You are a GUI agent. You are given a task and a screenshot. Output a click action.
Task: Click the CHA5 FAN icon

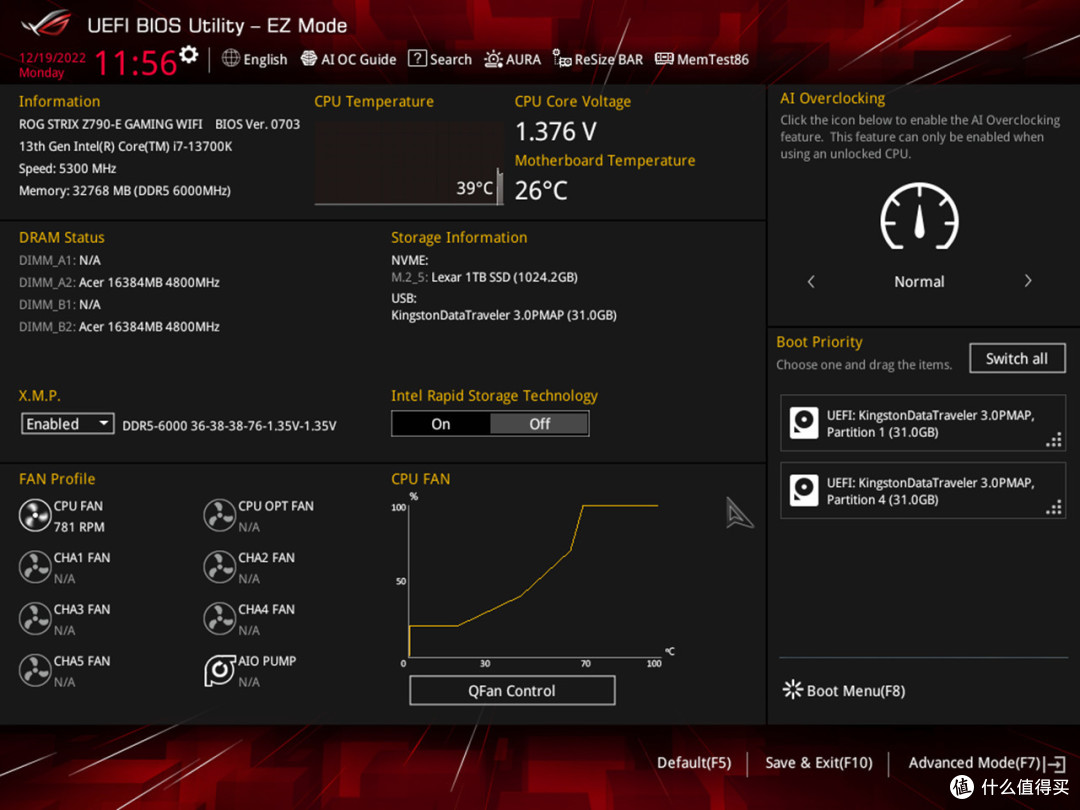34,670
